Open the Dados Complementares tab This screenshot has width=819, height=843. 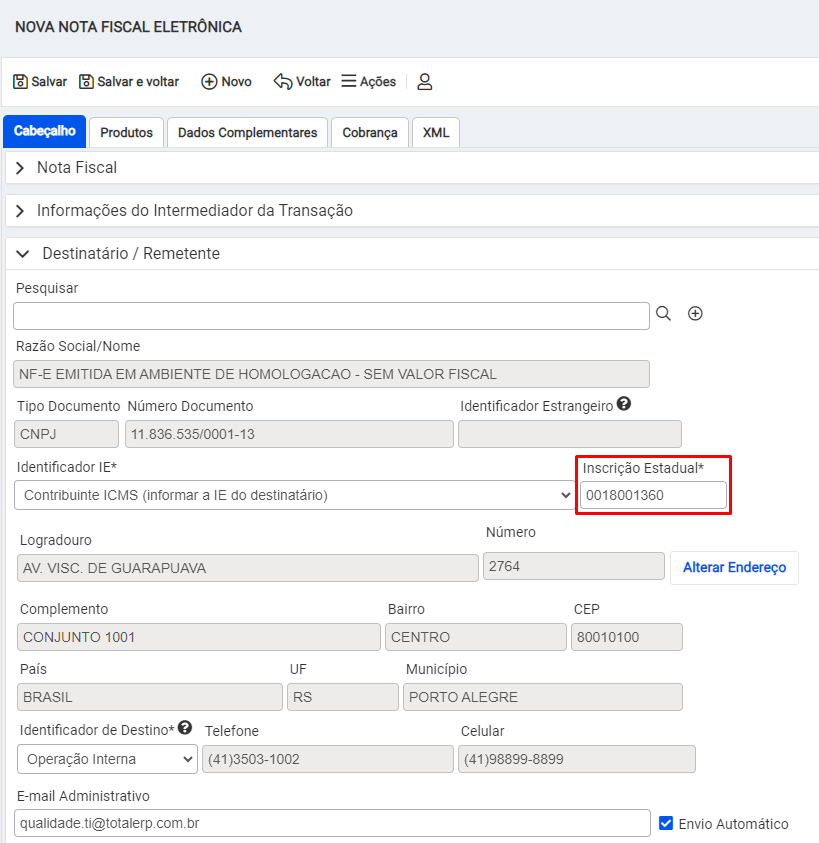coord(247,132)
